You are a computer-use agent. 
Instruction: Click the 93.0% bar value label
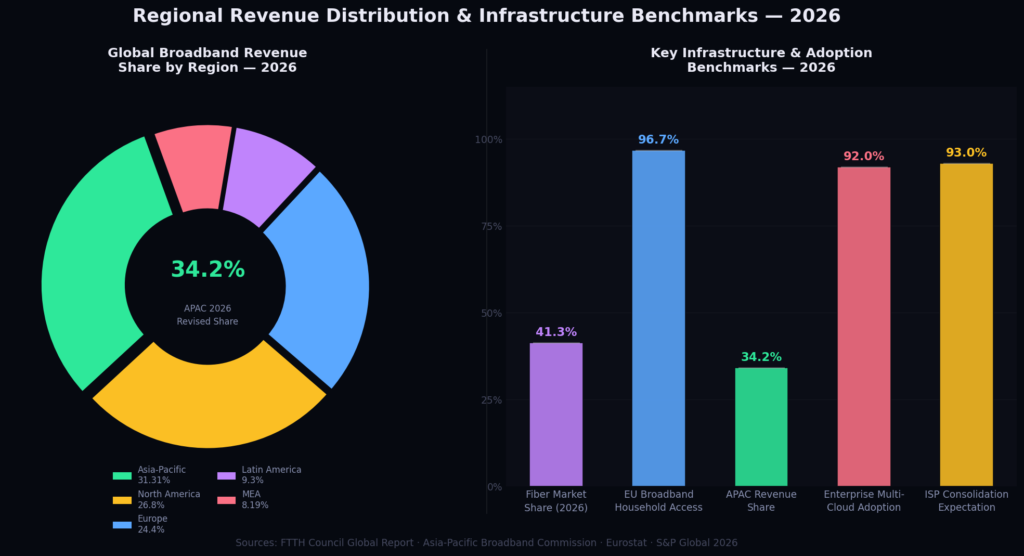pyautogui.click(x=966, y=152)
